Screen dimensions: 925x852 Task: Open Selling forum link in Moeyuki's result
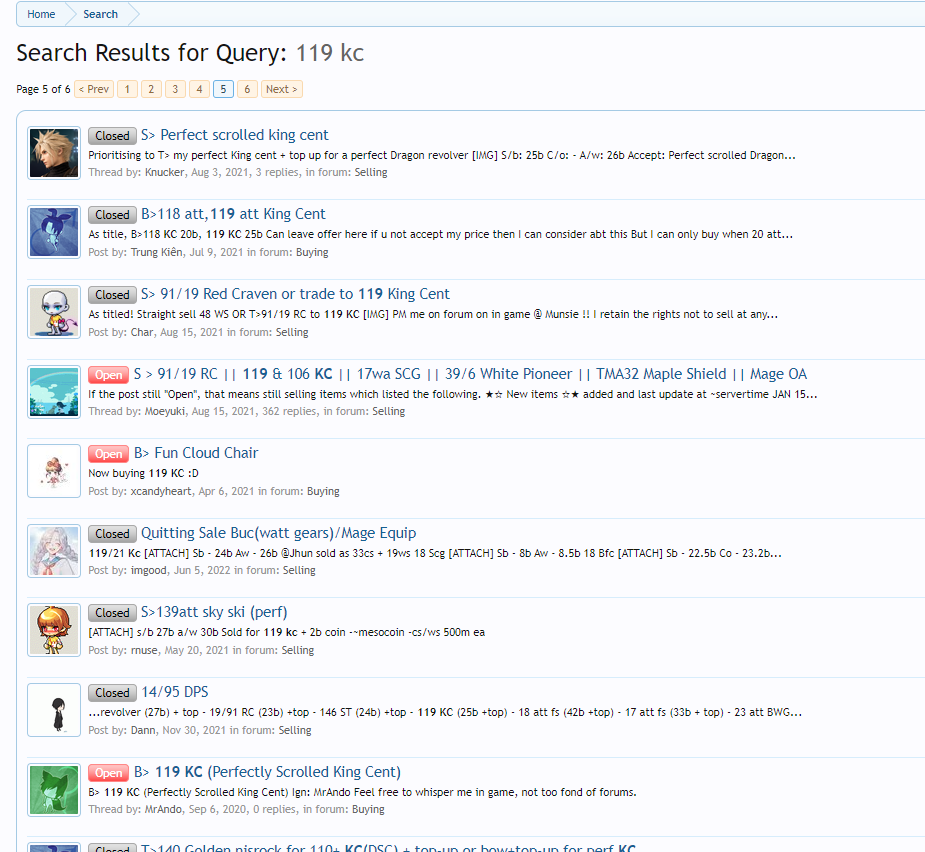[x=388, y=411]
